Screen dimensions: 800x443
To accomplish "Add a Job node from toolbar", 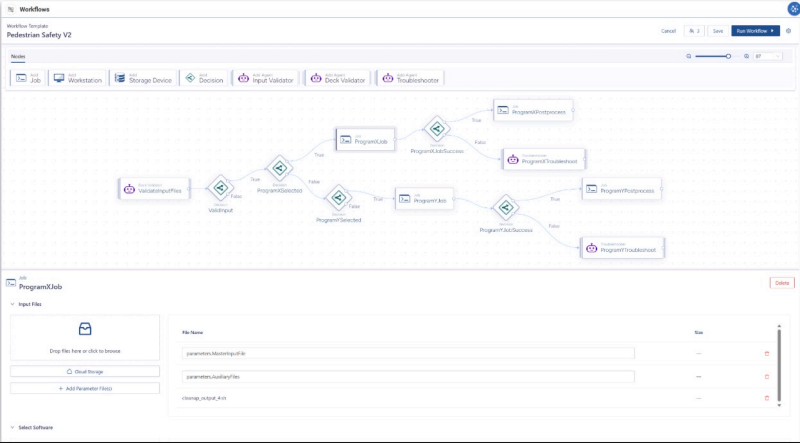I will pos(28,78).
